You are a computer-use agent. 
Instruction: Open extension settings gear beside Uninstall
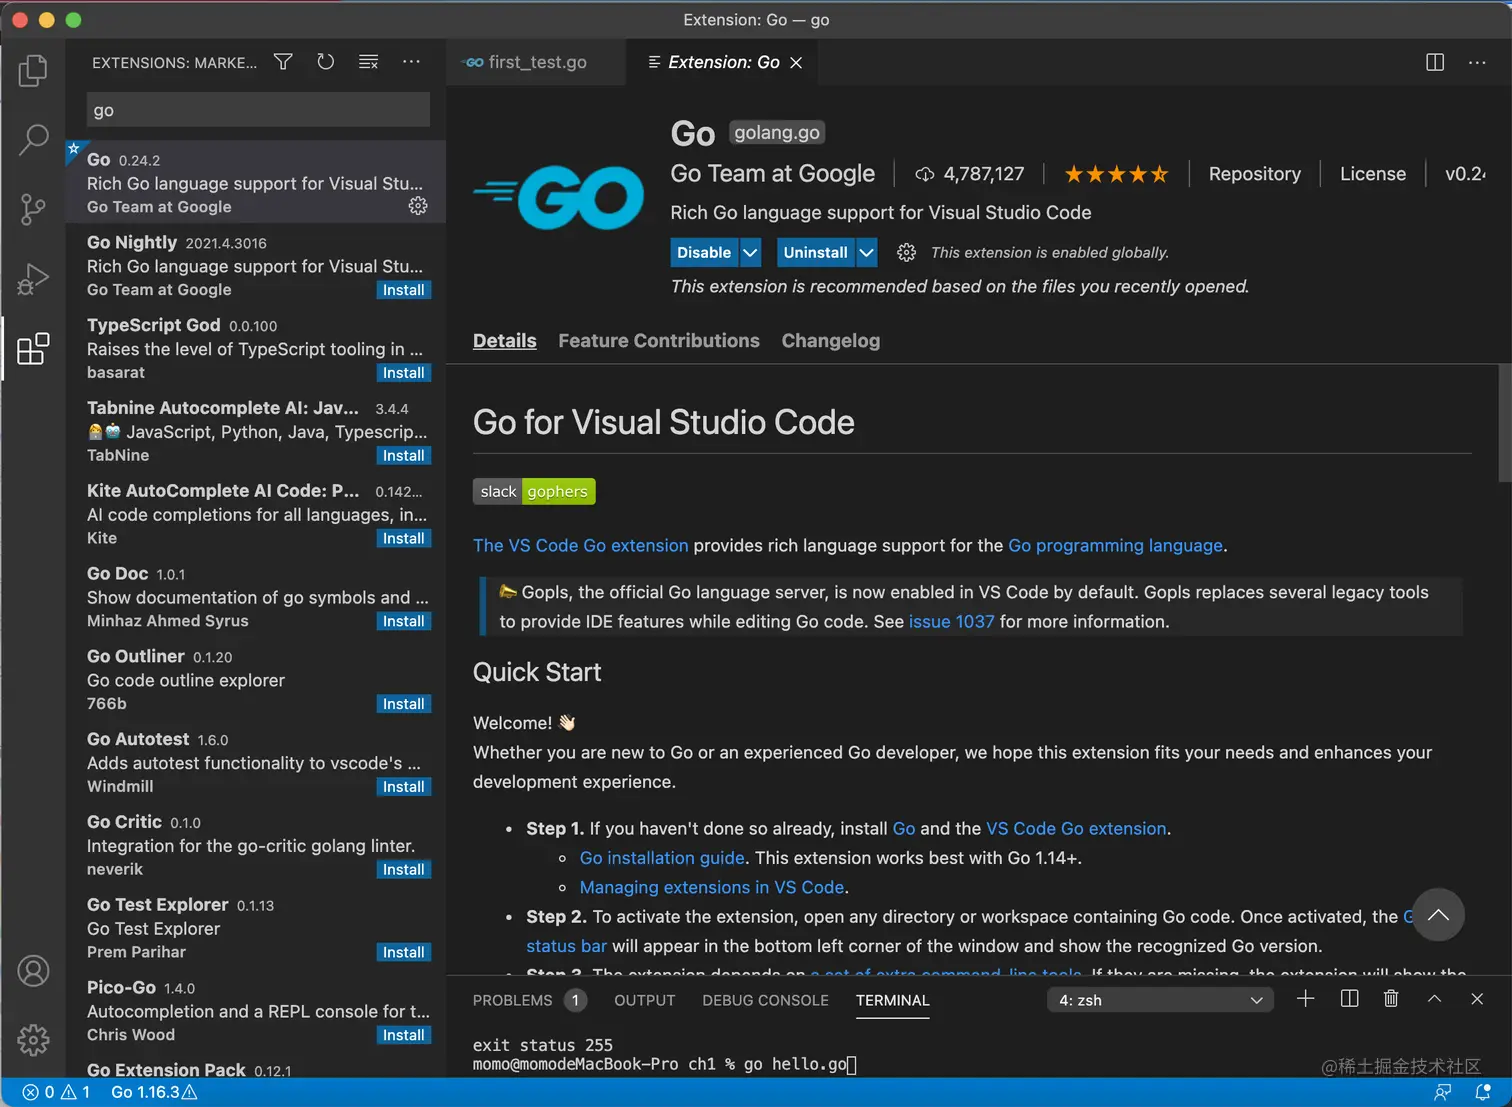click(x=906, y=252)
